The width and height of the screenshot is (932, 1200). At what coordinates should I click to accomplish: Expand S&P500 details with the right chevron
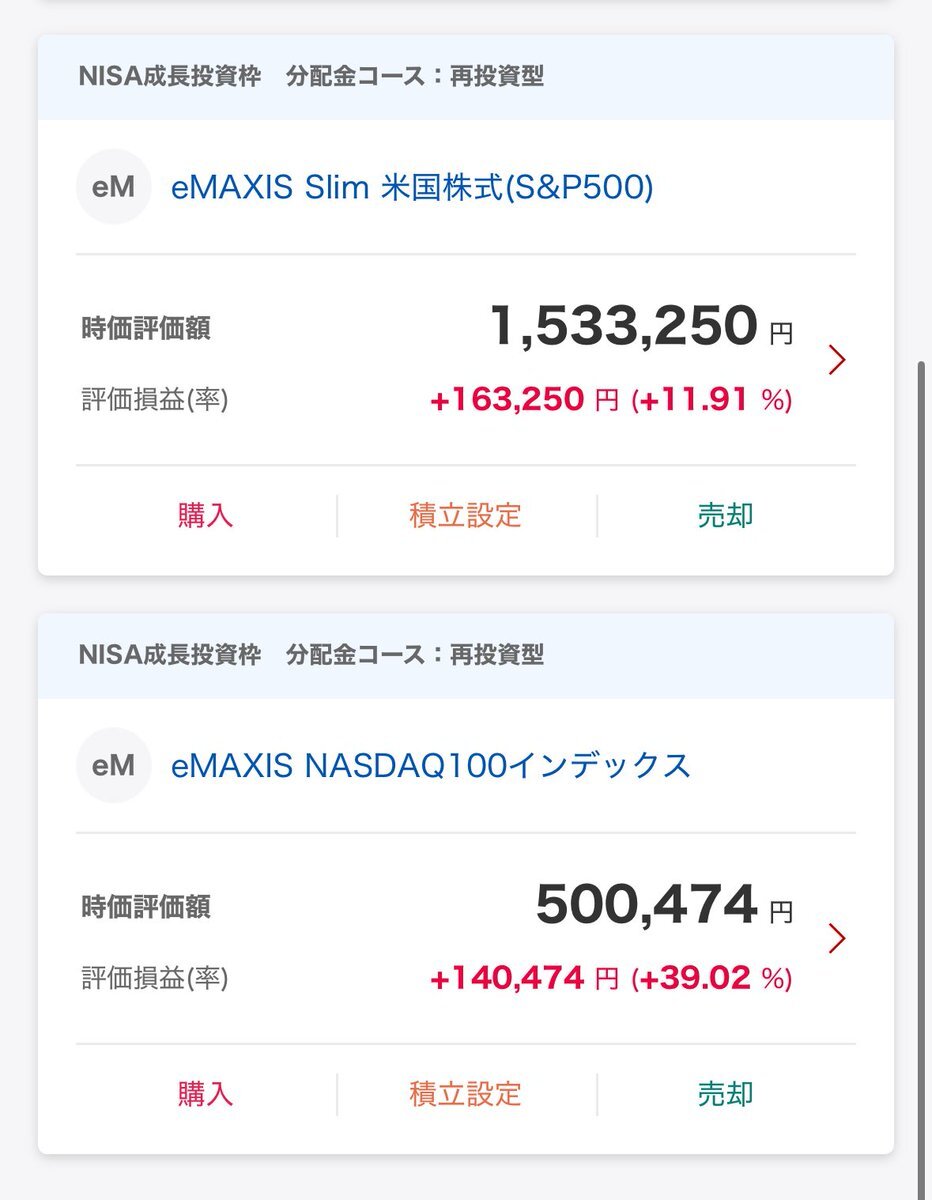[x=837, y=360]
